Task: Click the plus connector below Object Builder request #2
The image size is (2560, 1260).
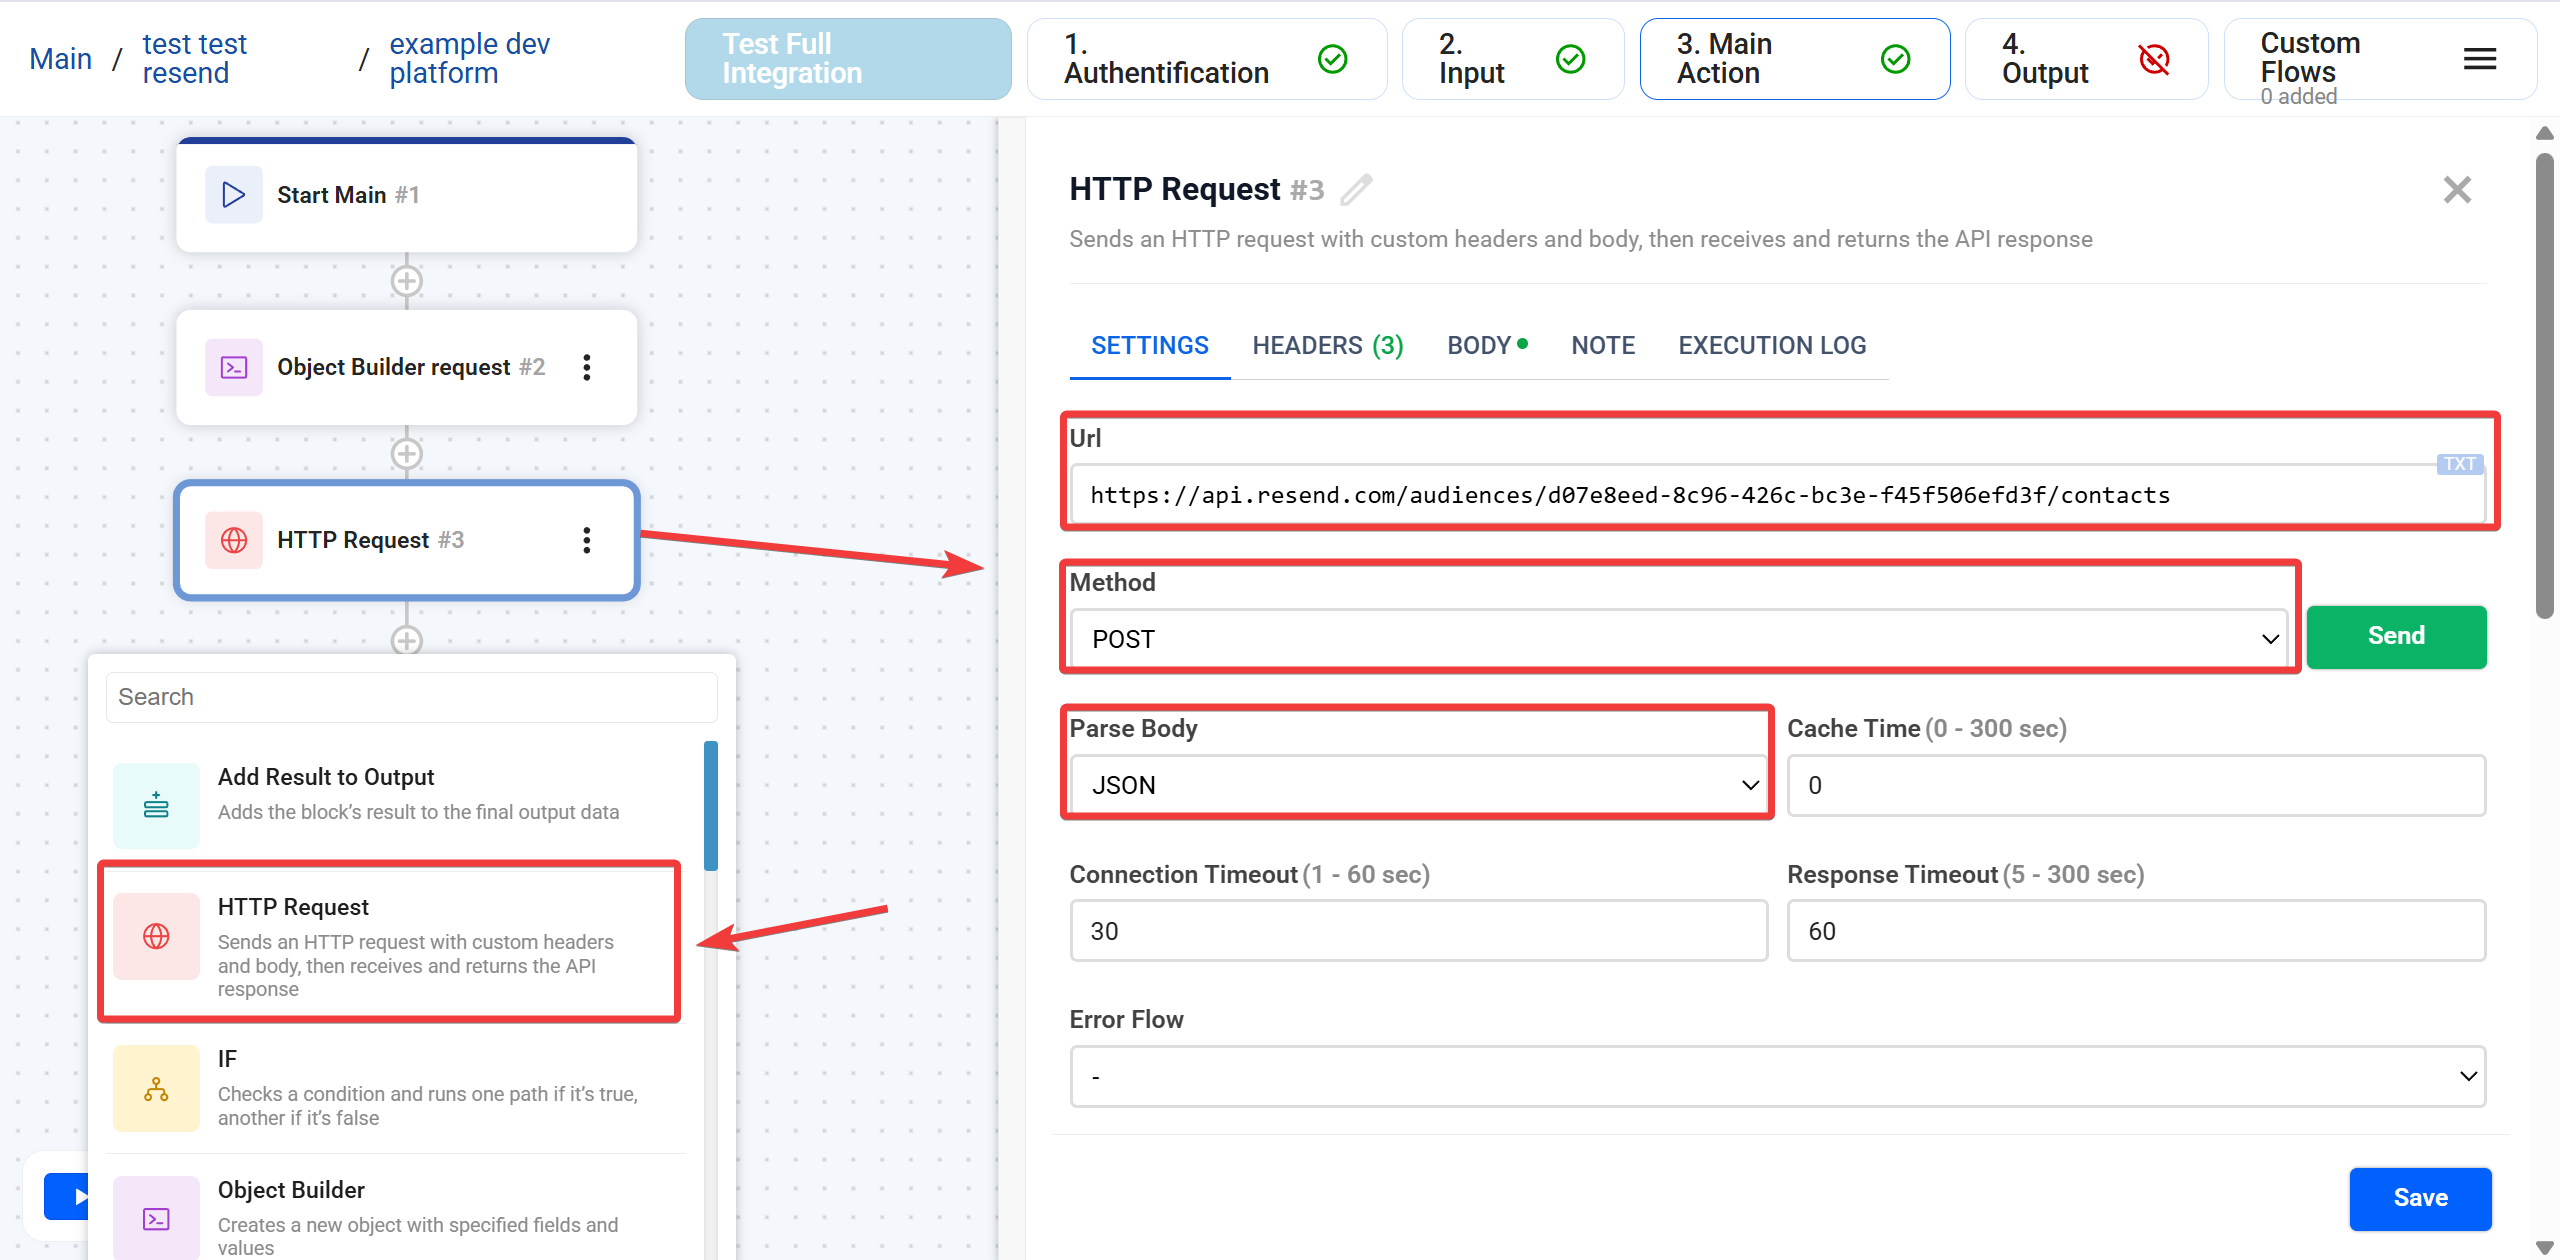Action: [x=406, y=453]
